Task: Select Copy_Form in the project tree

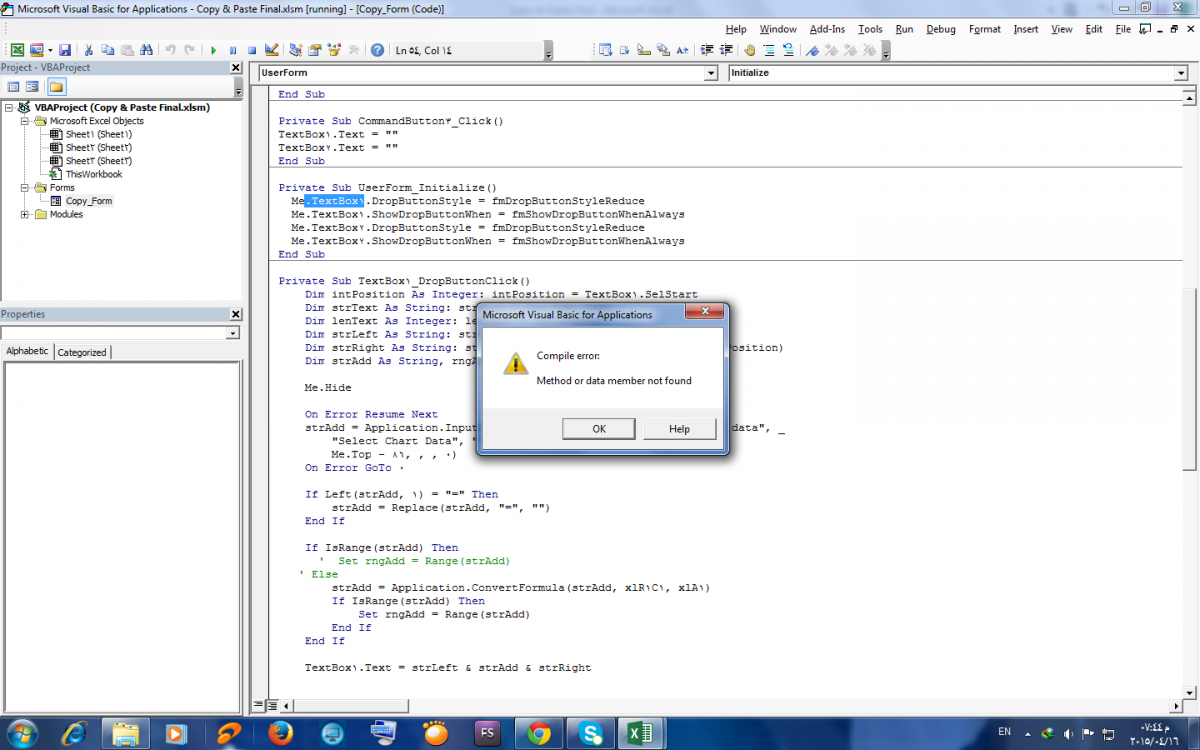Action: point(89,201)
